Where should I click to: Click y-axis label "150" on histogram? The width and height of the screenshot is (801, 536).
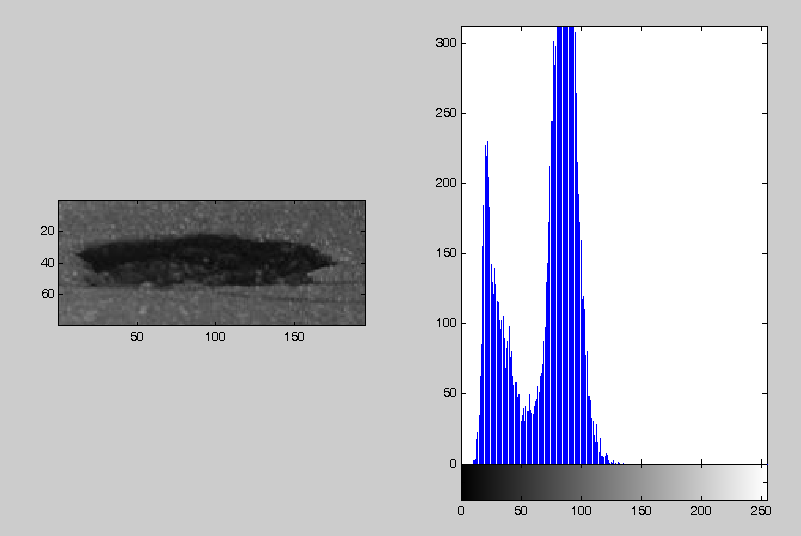point(445,253)
